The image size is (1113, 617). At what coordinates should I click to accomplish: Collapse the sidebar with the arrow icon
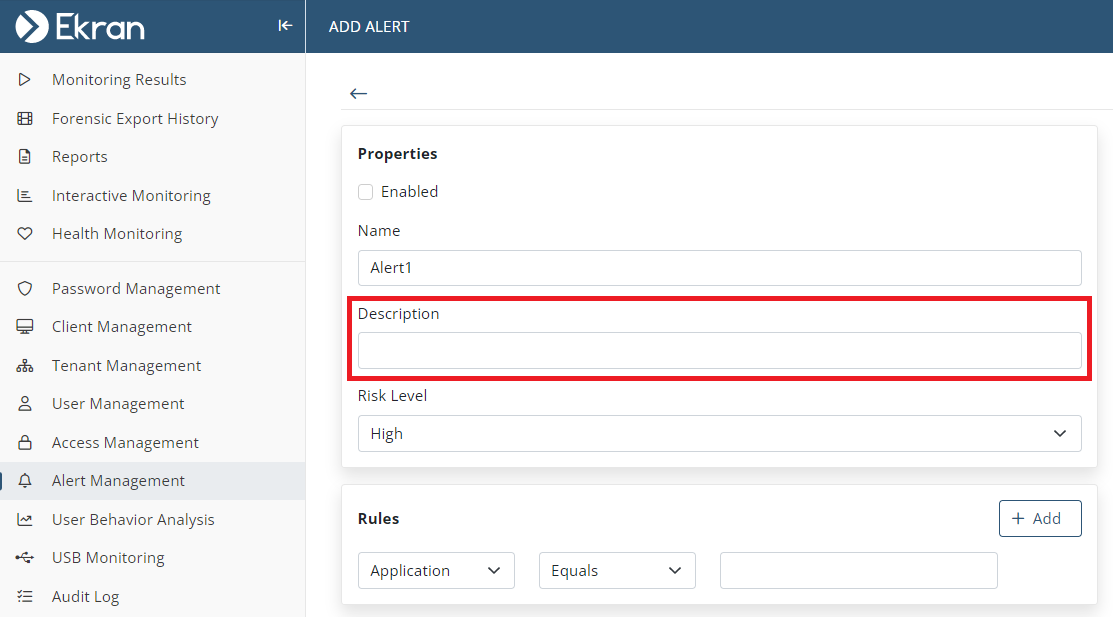285,26
